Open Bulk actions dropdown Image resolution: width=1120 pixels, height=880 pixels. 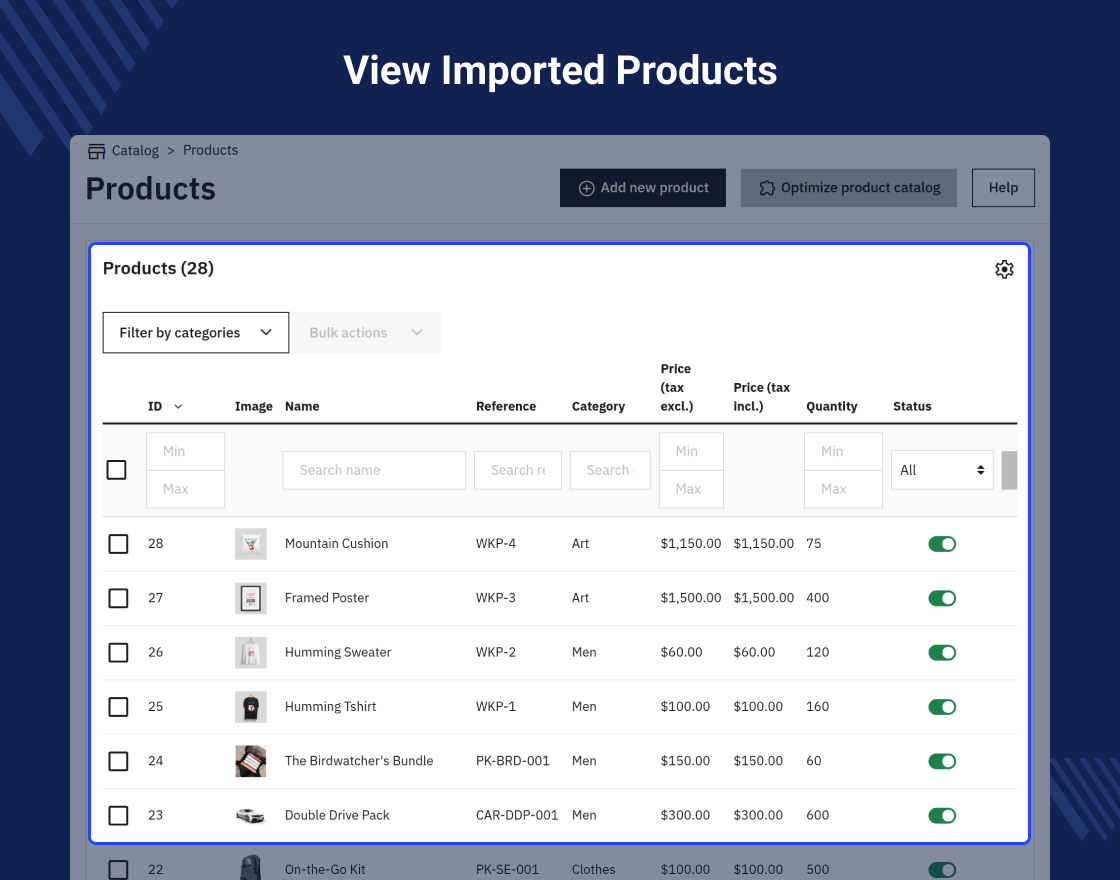pos(366,332)
